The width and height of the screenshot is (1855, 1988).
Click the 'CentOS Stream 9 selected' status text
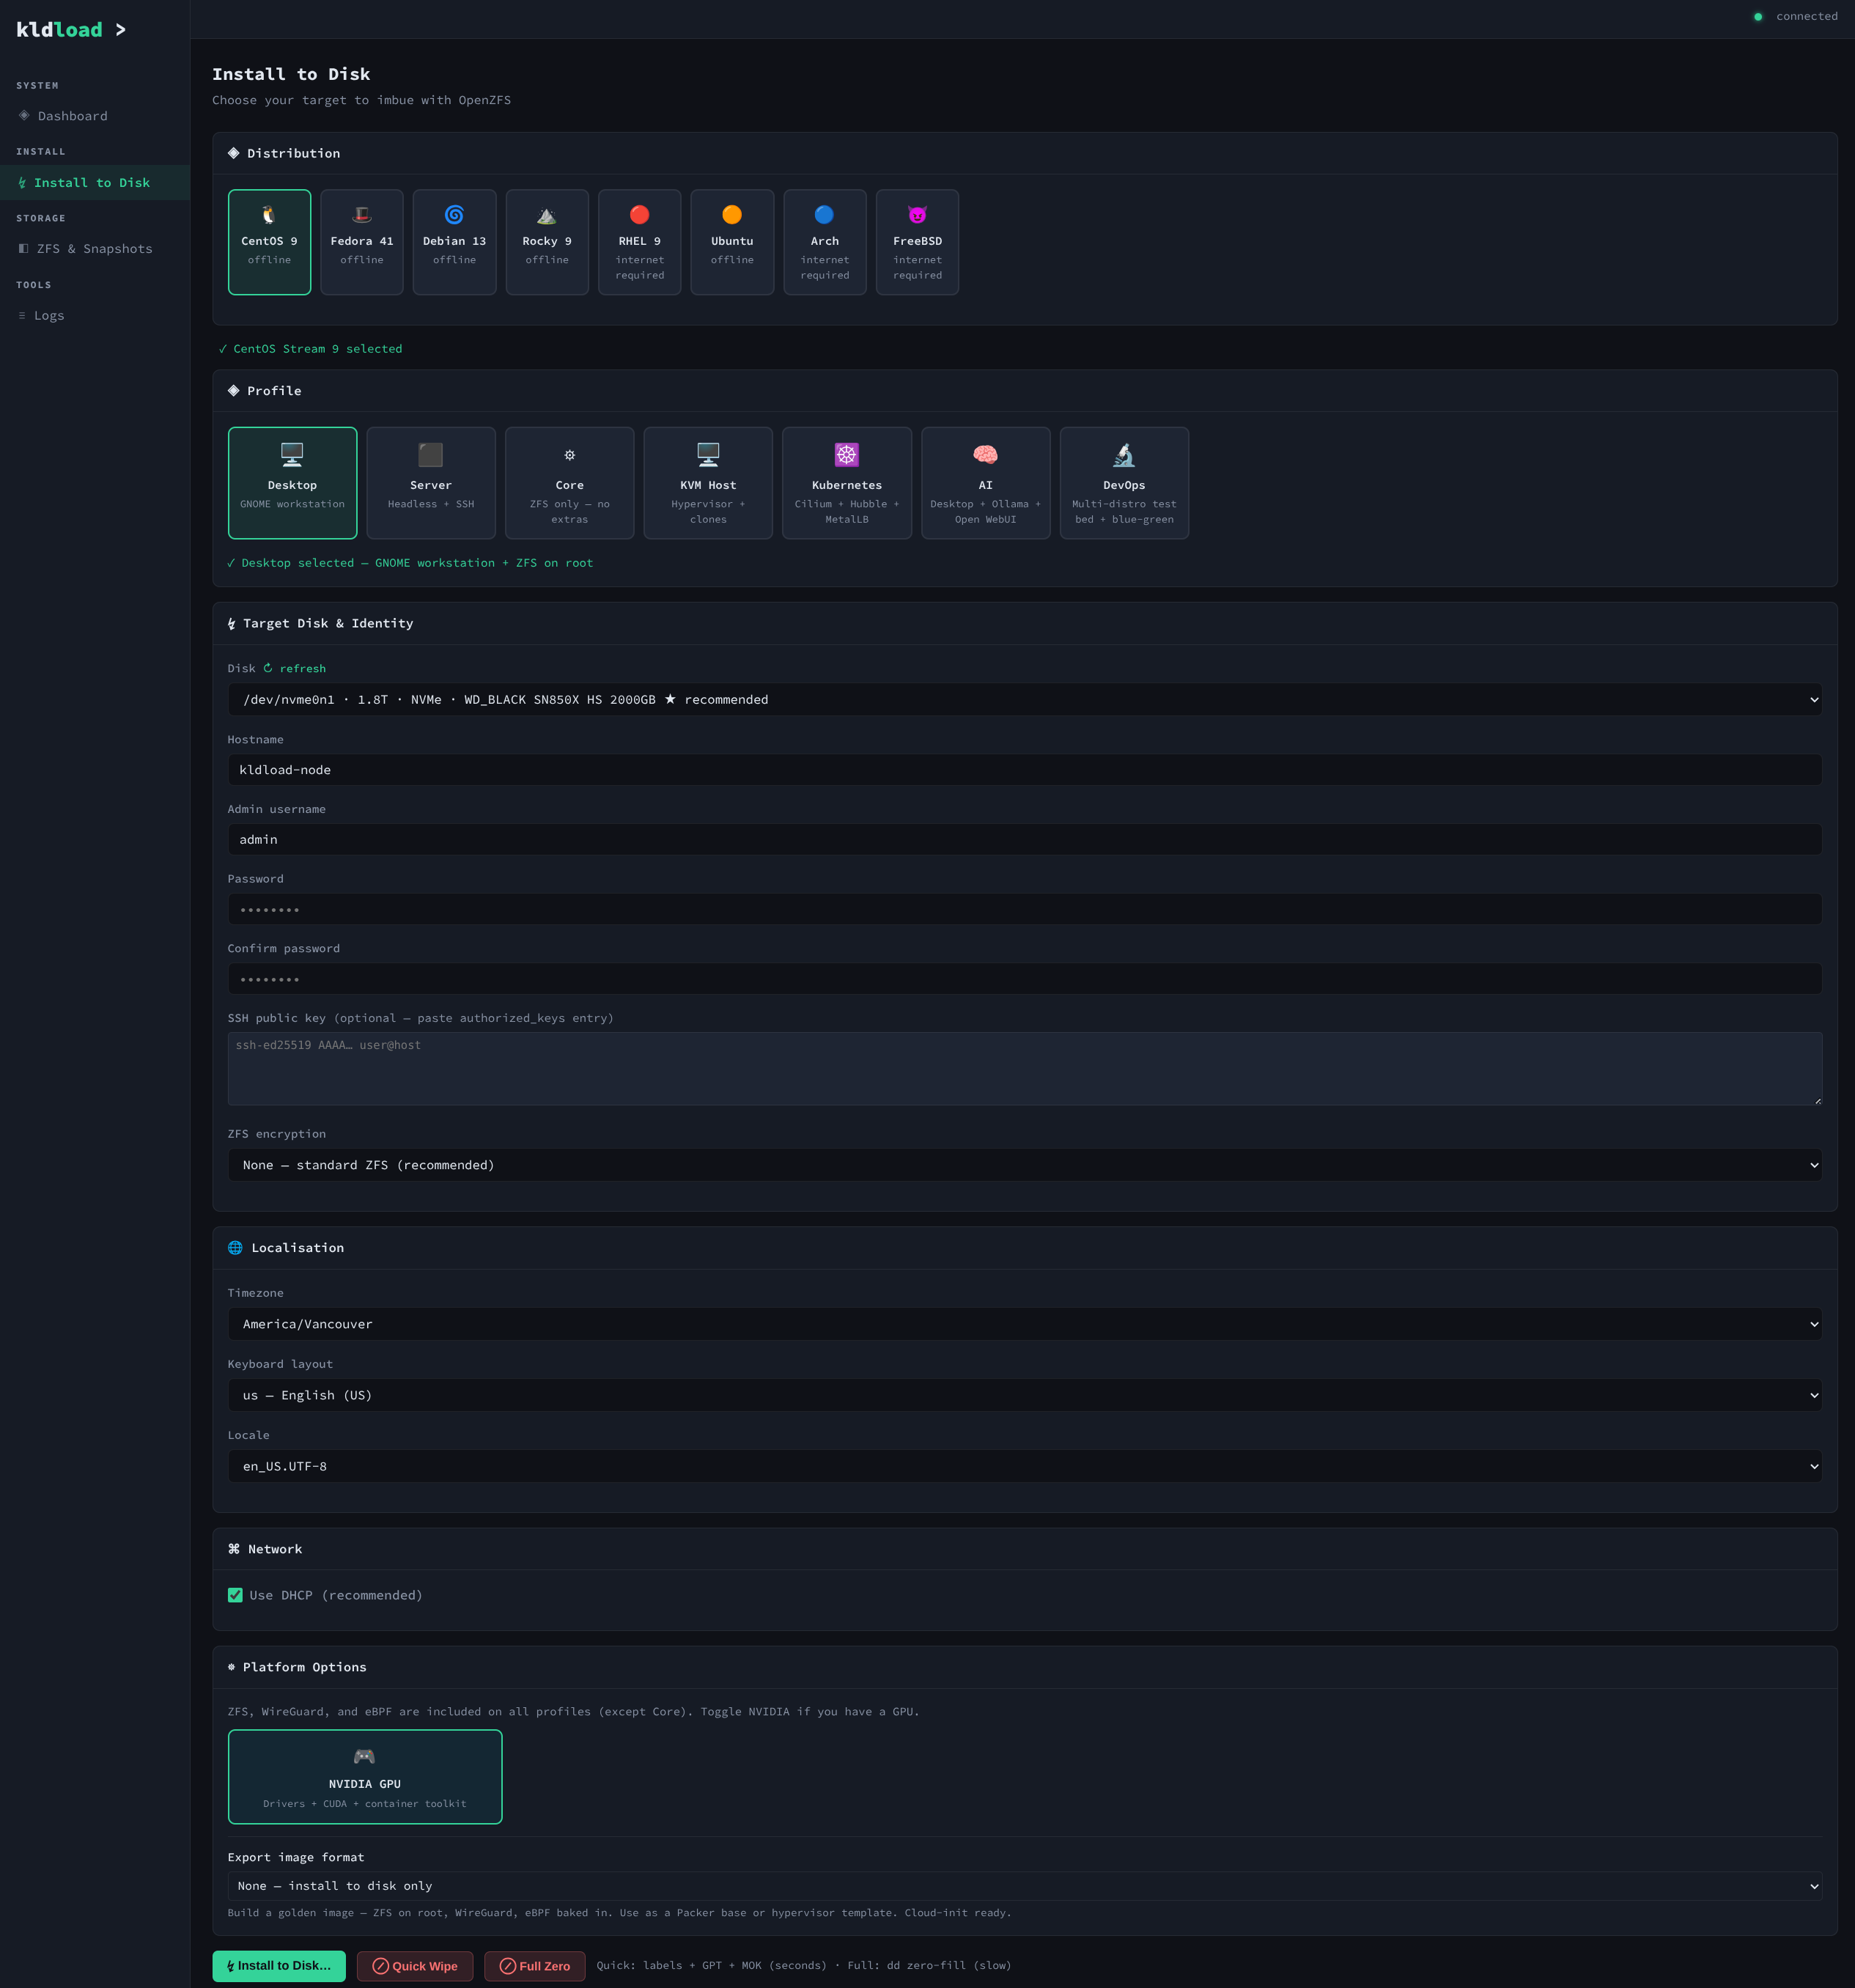tap(310, 349)
